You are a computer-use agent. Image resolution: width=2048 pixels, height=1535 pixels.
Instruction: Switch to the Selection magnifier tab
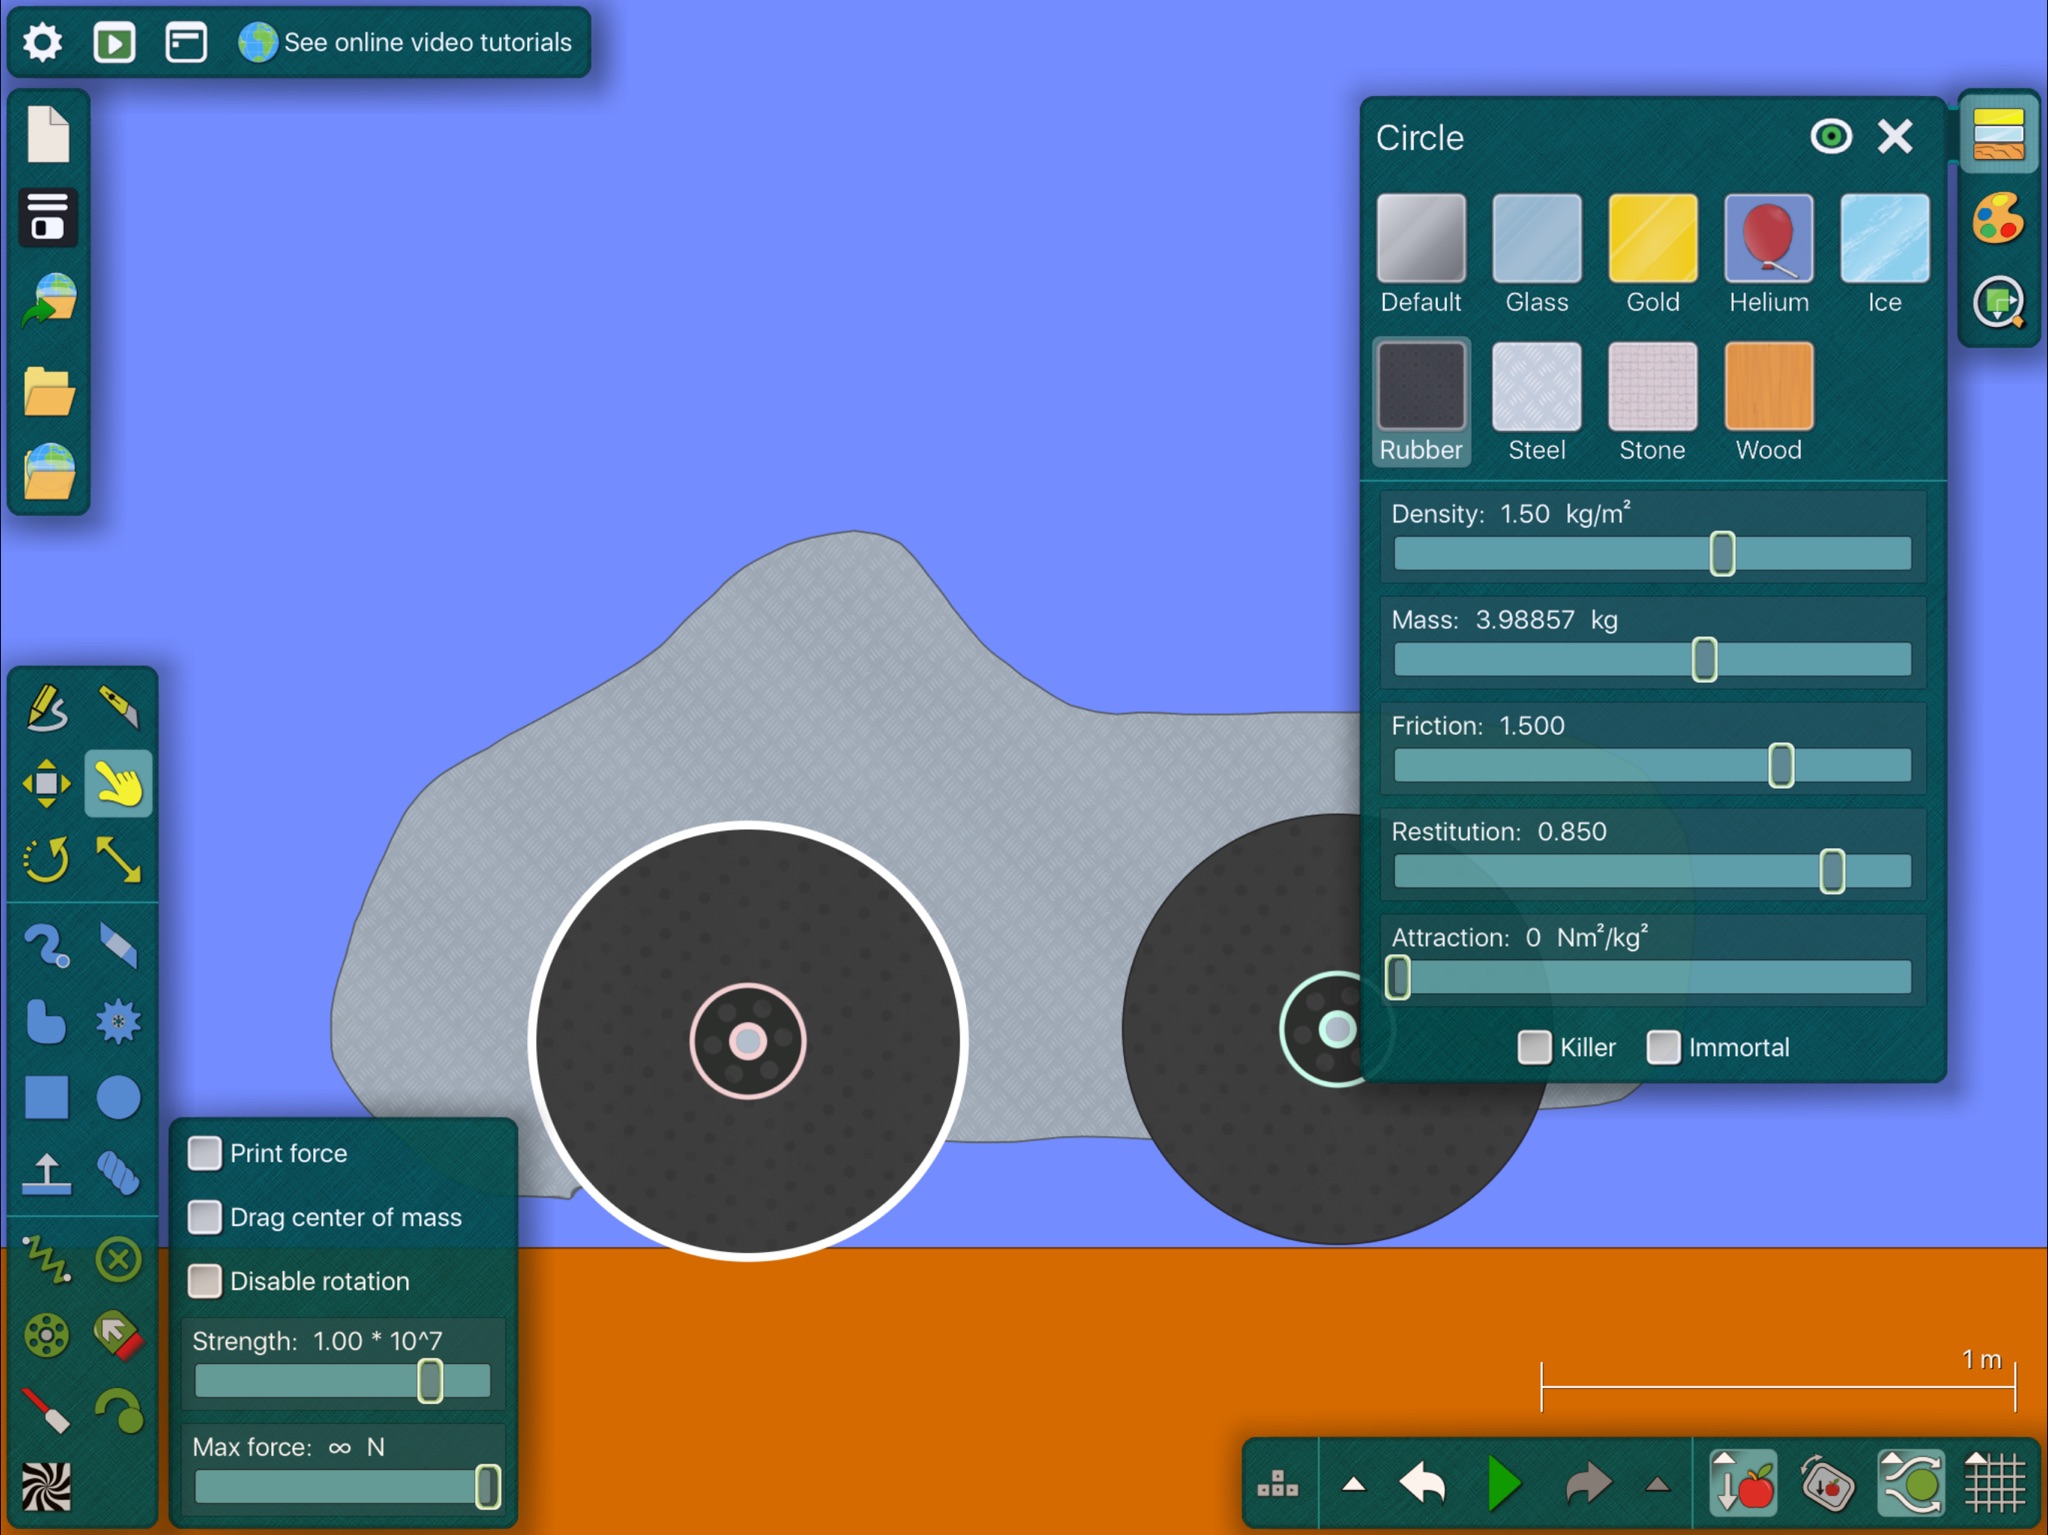(x=1998, y=301)
